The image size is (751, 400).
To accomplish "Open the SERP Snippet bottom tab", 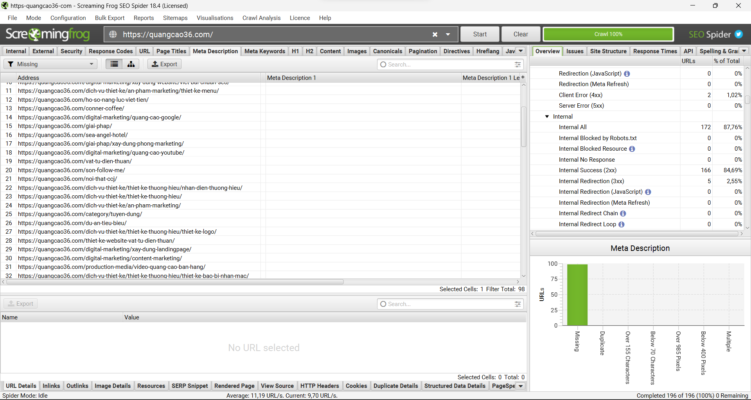I will (x=188, y=385).
